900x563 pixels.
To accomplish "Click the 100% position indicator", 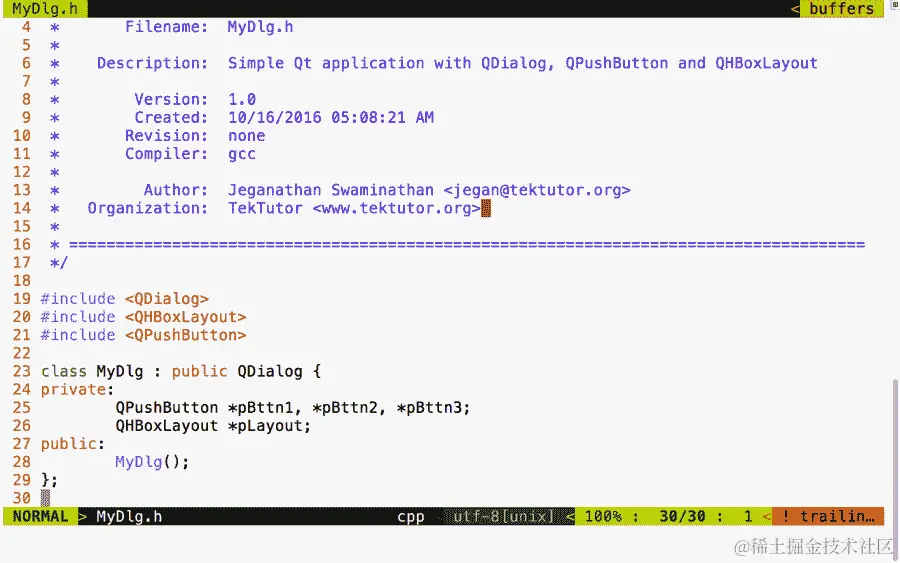I will coord(603,517).
